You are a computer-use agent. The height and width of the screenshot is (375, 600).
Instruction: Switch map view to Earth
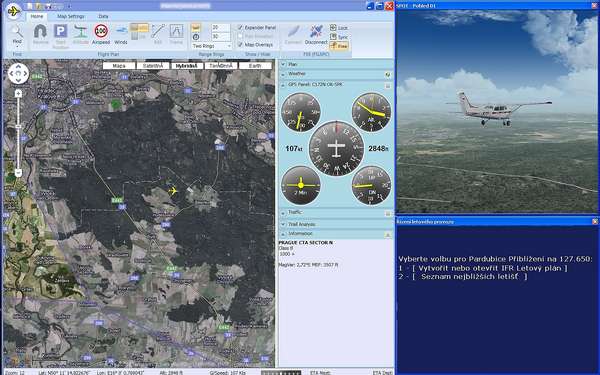click(x=255, y=66)
